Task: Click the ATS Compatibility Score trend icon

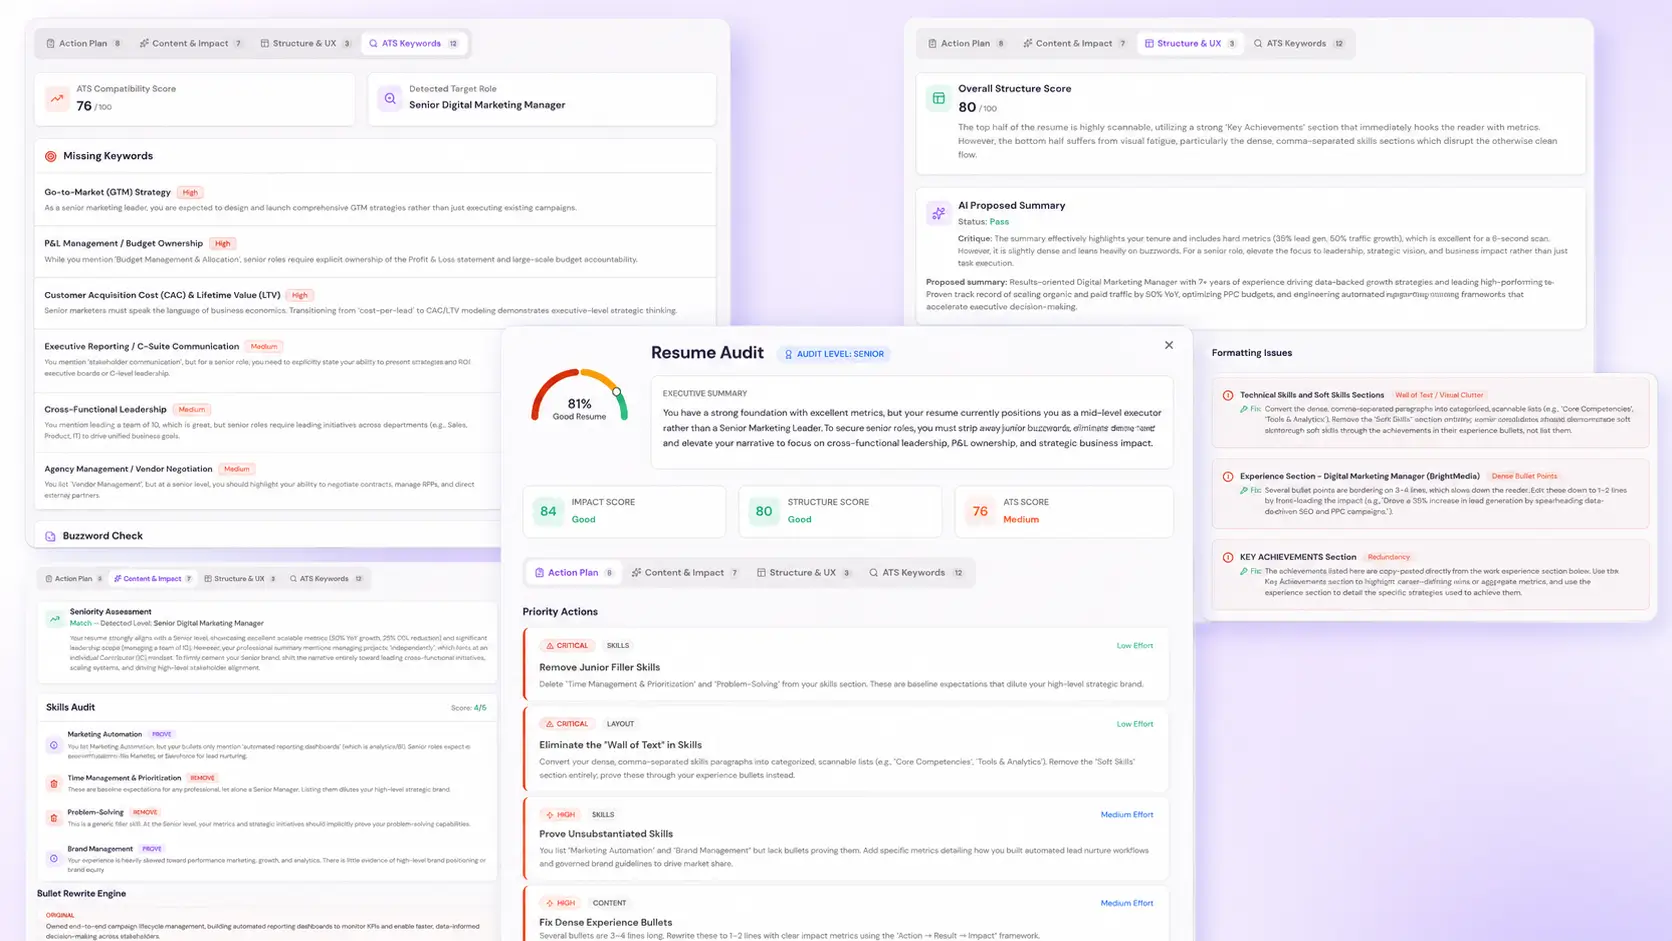Action: (x=57, y=98)
